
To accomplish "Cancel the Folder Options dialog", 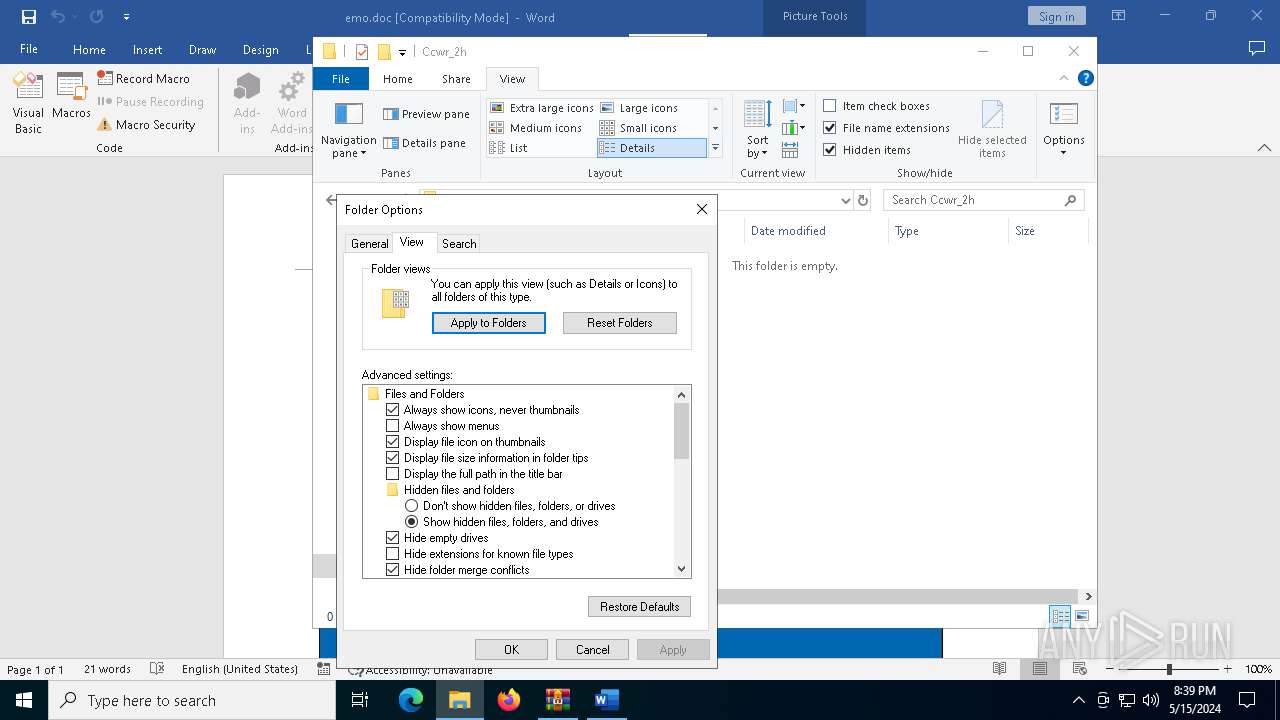I will (x=593, y=649).
